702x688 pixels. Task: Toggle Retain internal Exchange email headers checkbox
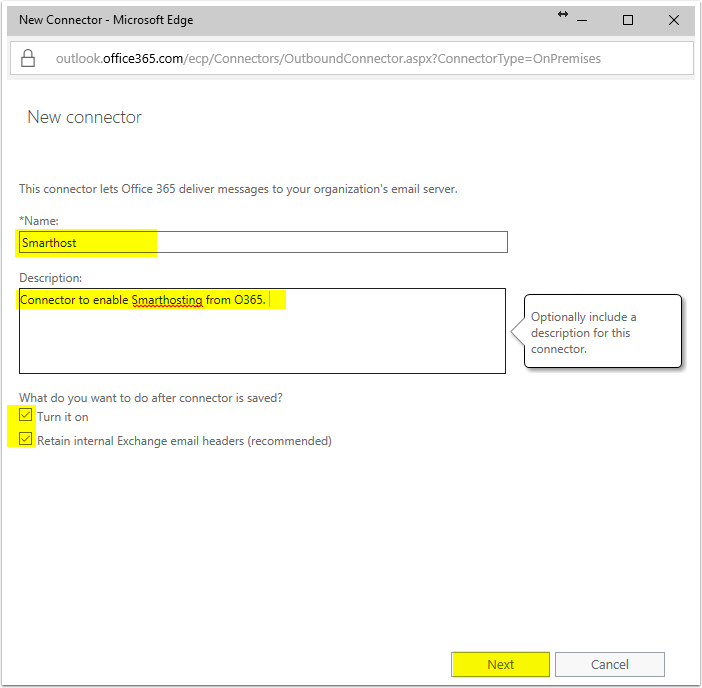coord(26,439)
